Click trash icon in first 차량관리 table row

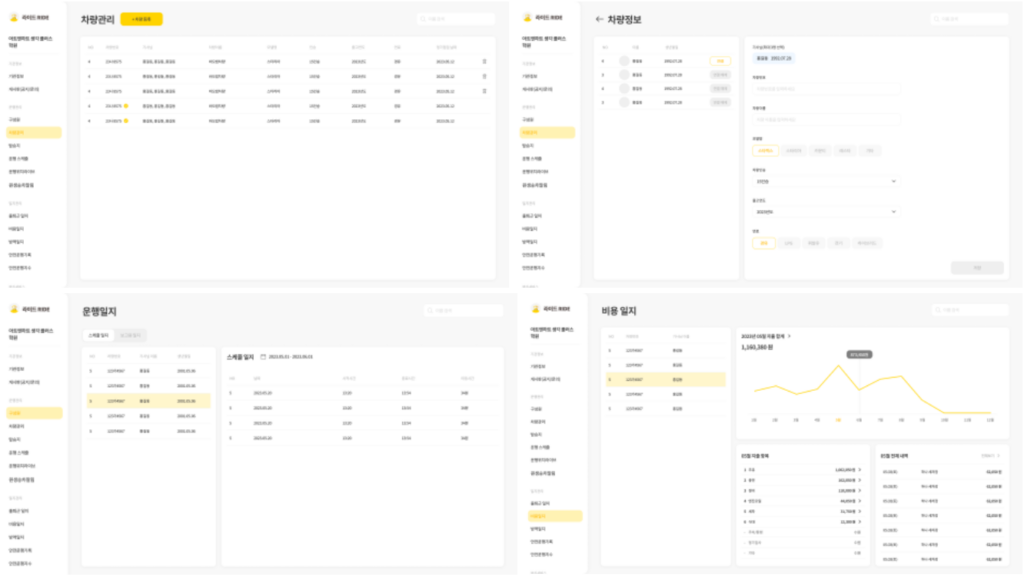[x=484, y=61]
